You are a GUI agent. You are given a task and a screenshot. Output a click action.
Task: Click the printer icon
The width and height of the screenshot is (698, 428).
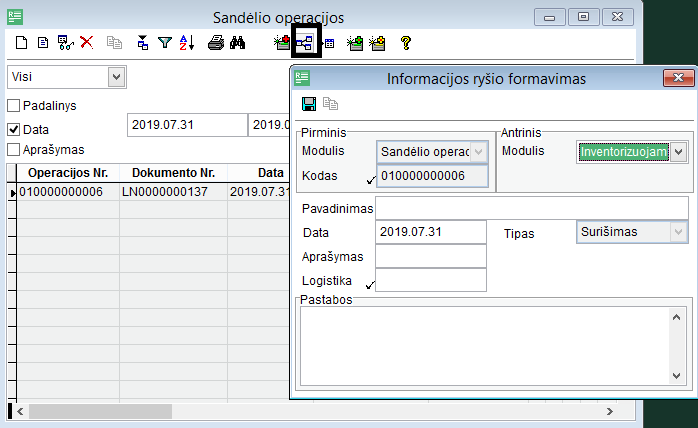pyautogui.click(x=215, y=43)
